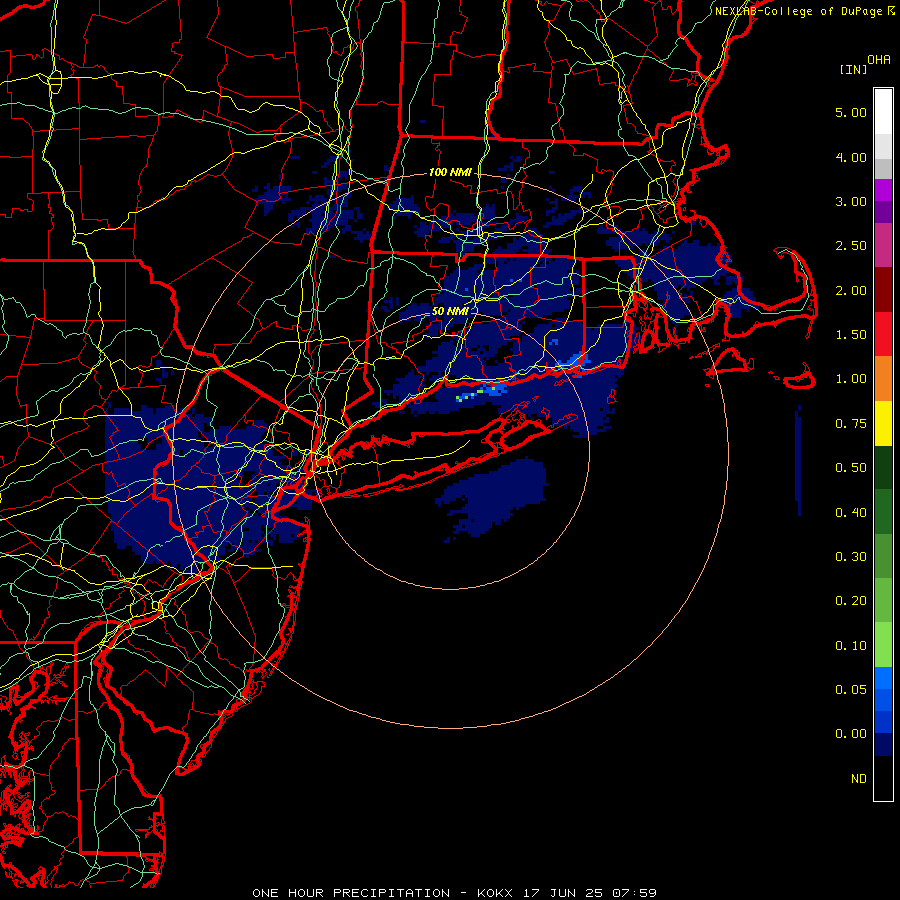
Task: Click the 1.00 legend value label
Action: (851, 379)
